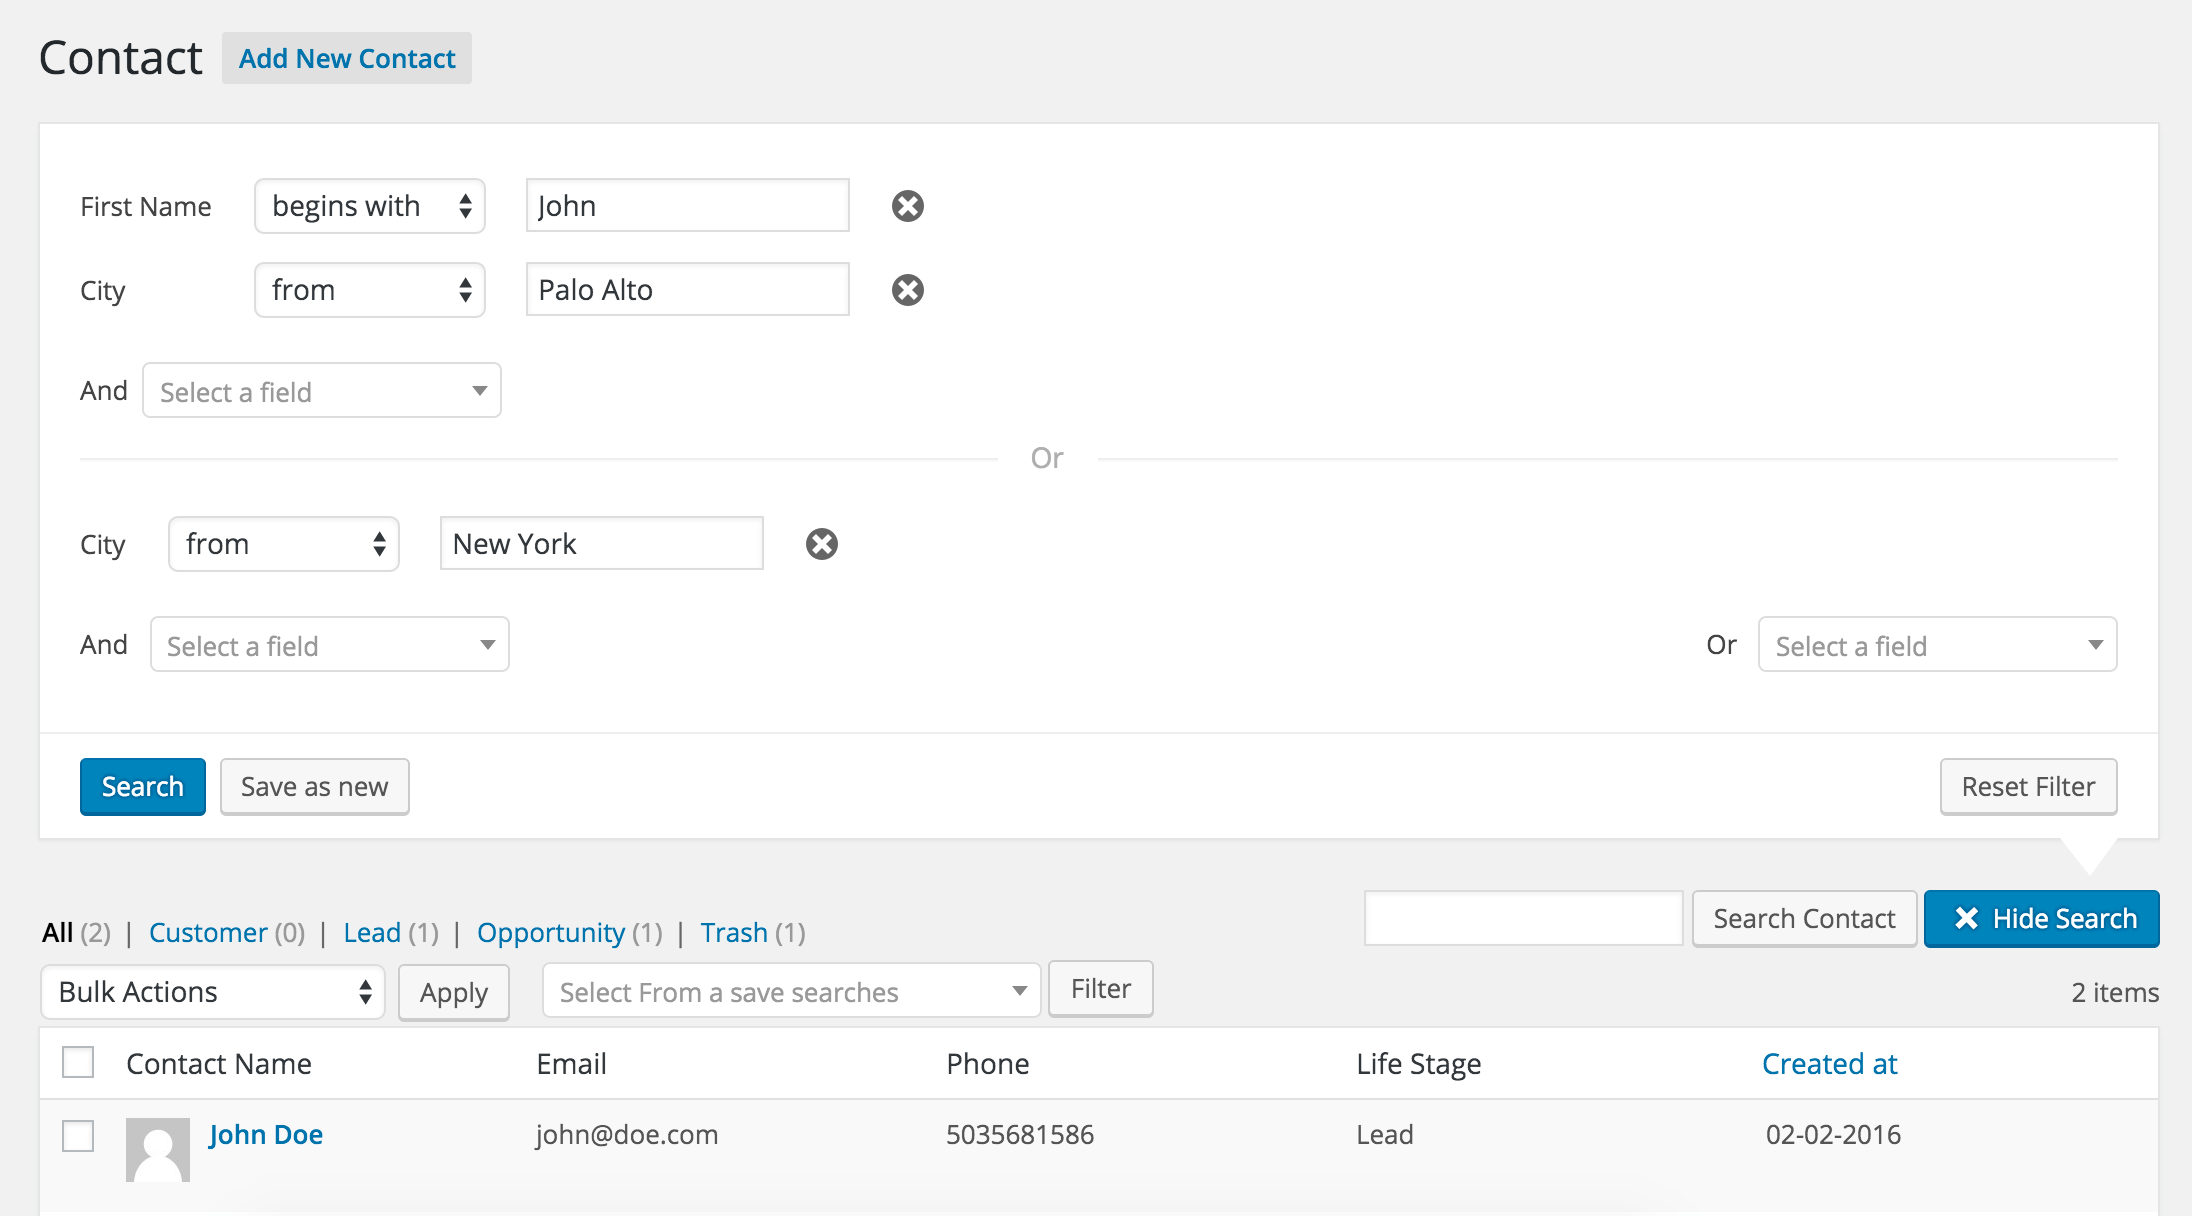The height and width of the screenshot is (1216, 2192).
Task: Focus the Search Contact text box
Action: coord(1522,918)
